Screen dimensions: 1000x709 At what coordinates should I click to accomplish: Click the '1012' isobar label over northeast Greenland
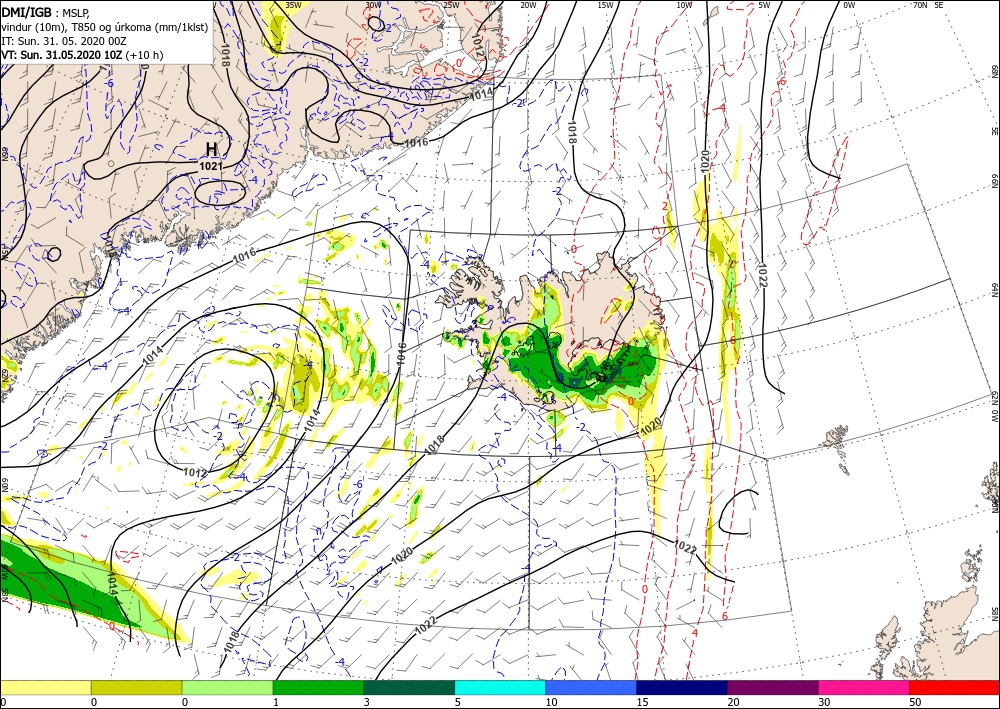click(x=478, y=43)
